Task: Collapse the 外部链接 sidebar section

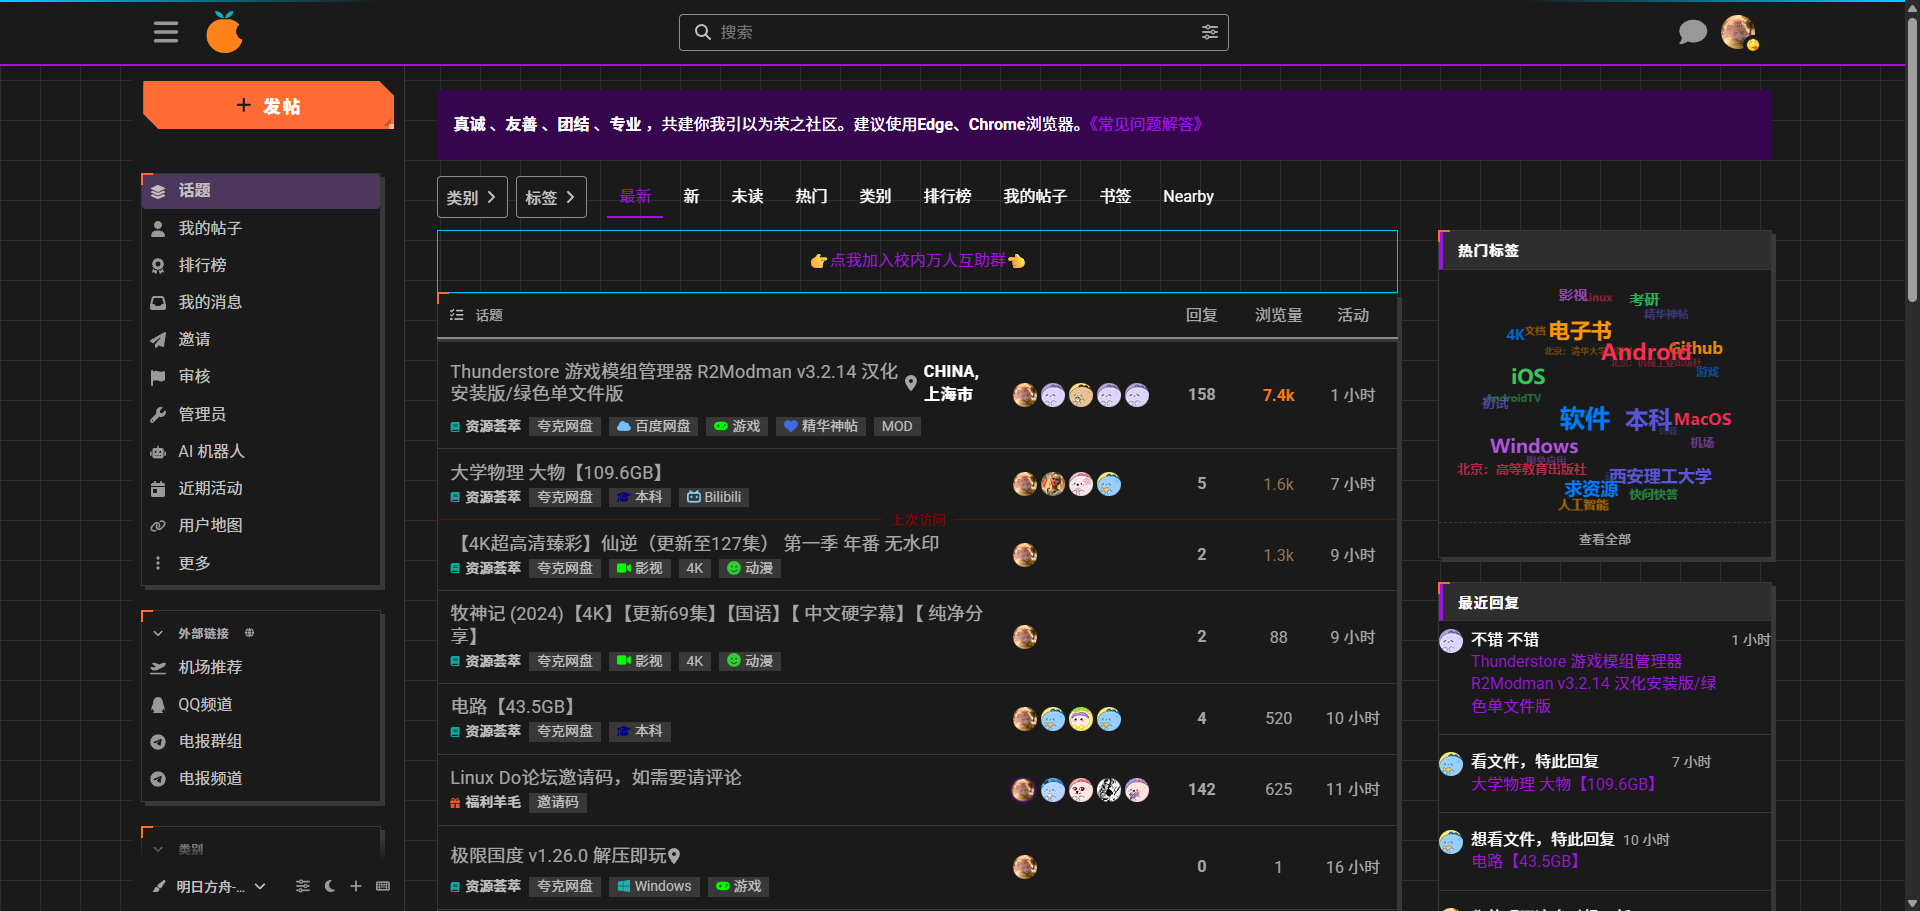Action: point(158,633)
